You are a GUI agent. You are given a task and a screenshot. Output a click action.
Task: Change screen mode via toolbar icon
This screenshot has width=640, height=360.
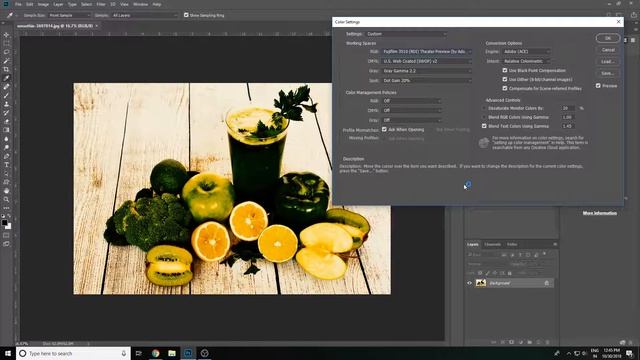click(6, 244)
